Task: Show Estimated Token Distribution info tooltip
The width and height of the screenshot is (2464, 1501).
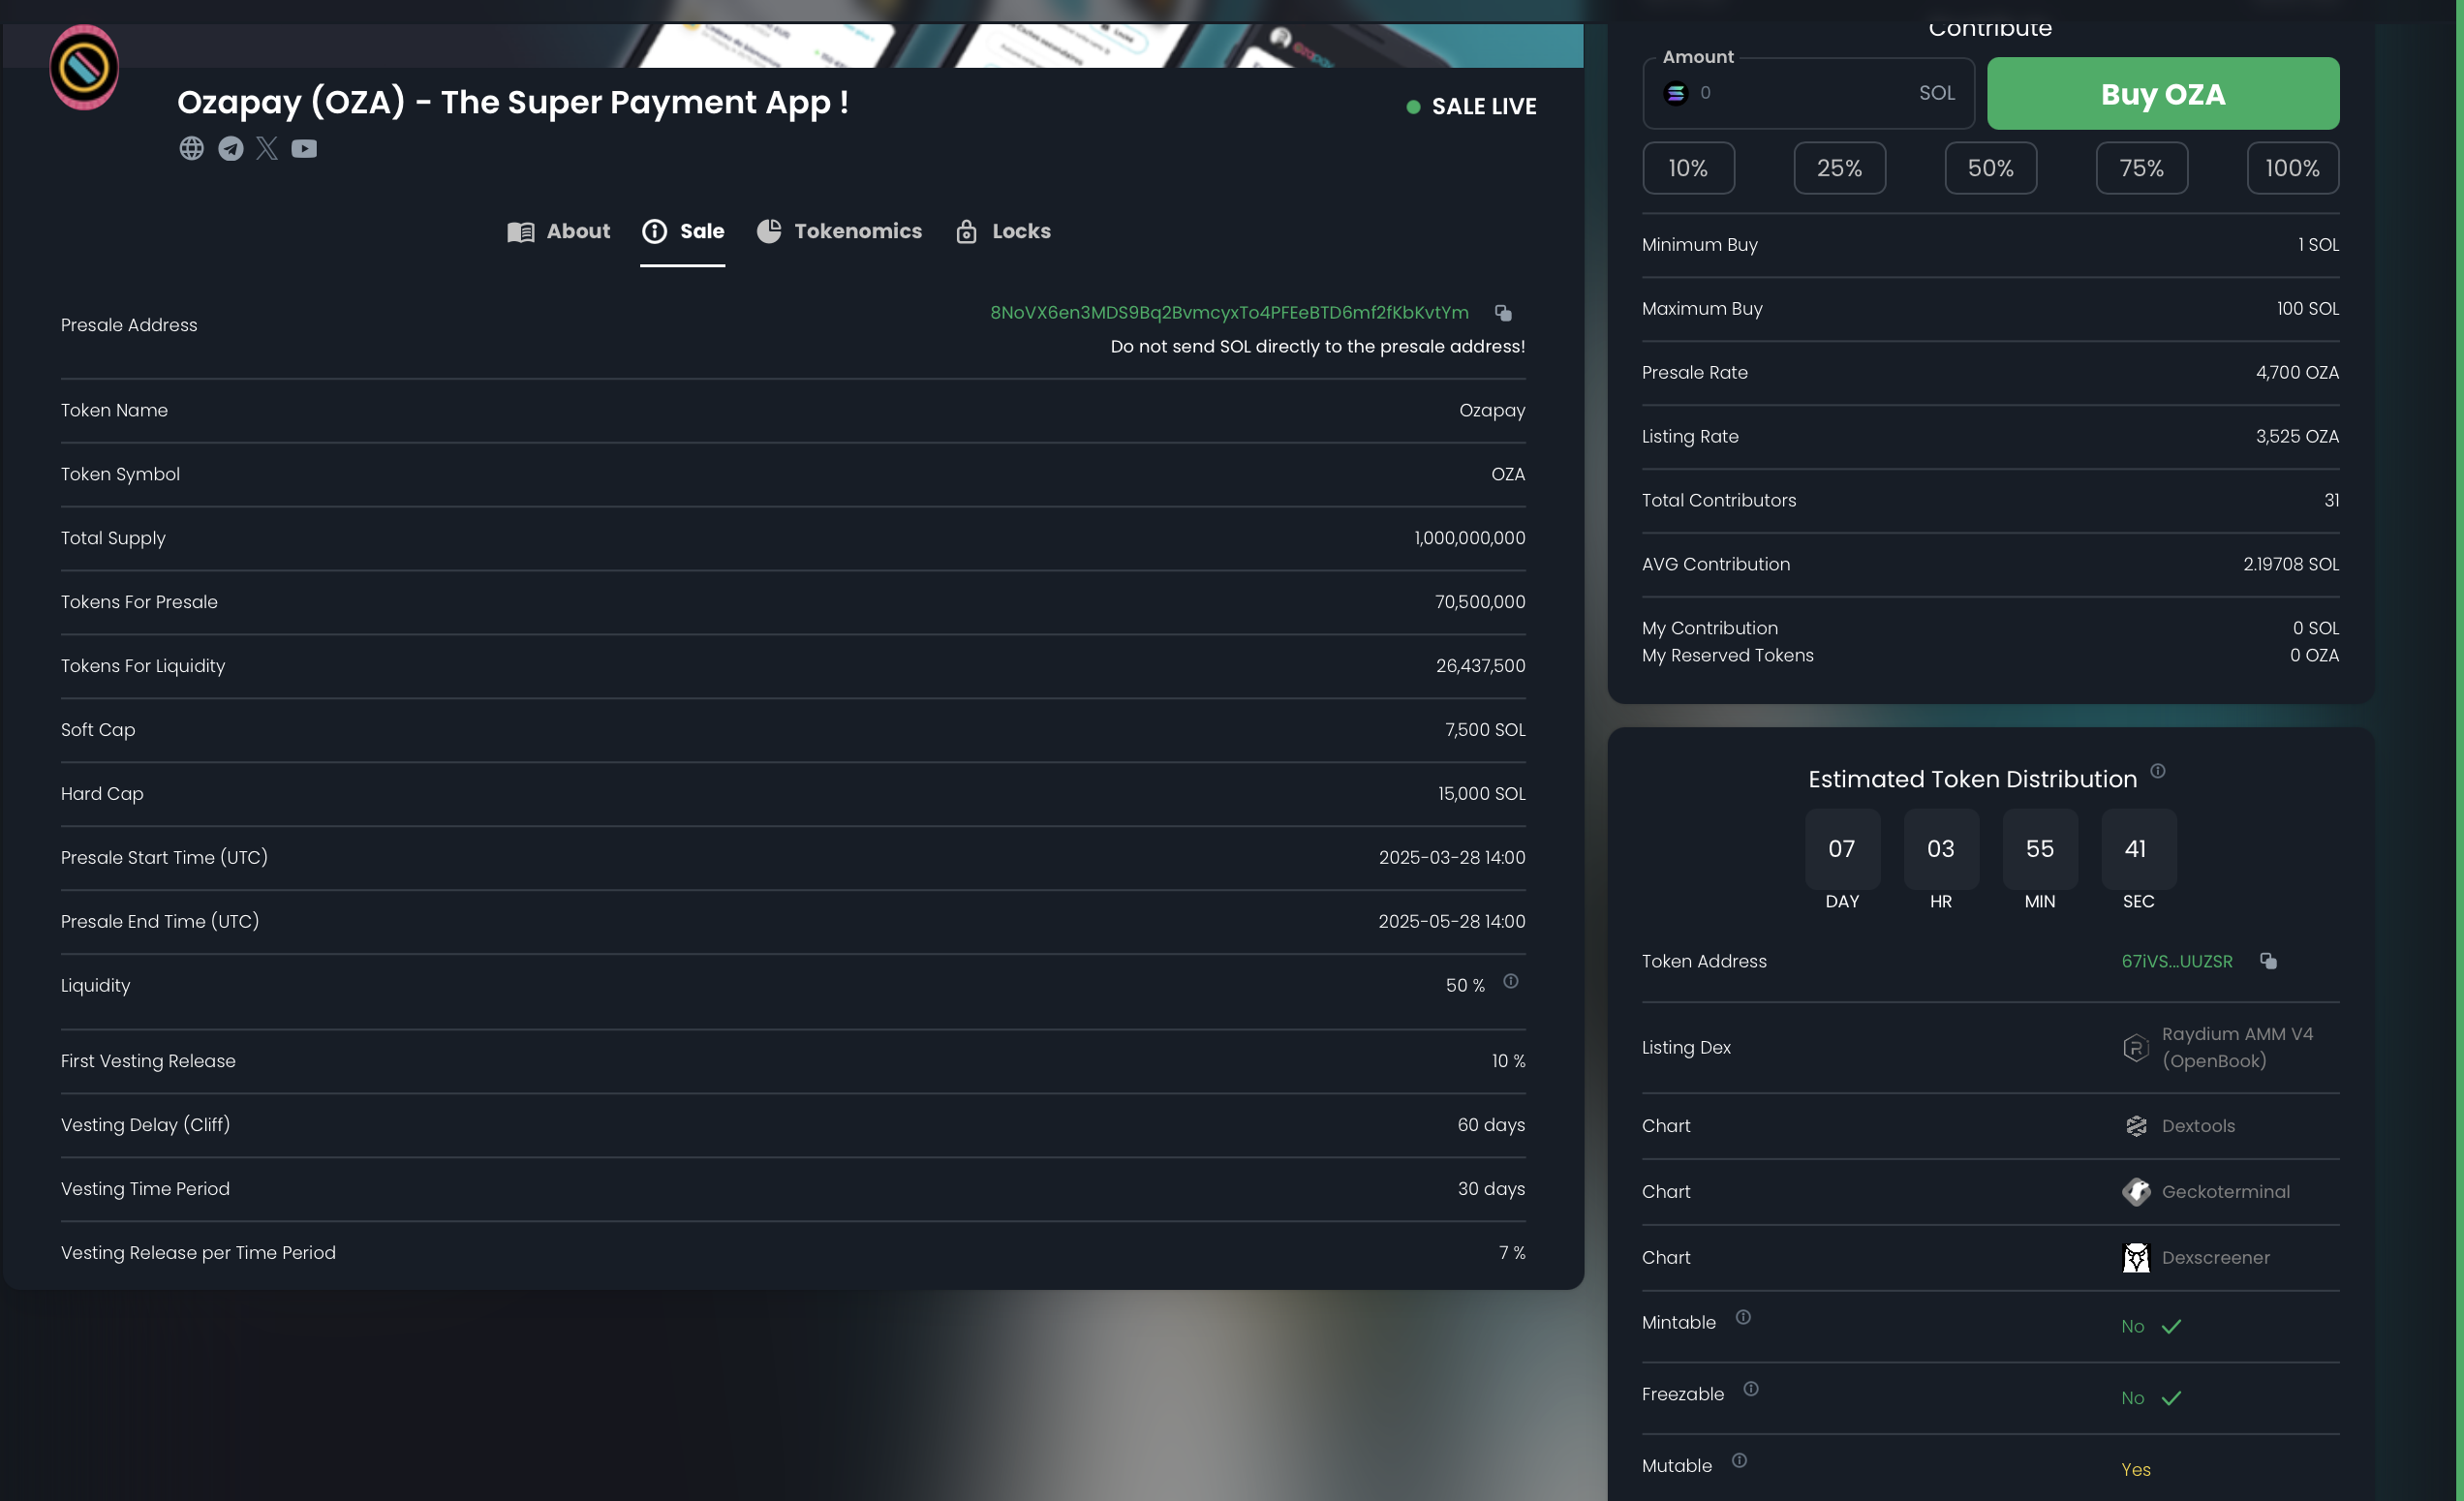Action: 2158,771
